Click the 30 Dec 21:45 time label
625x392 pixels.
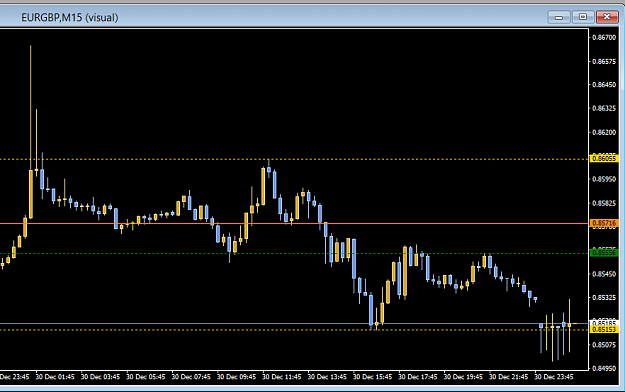(509, 376)
